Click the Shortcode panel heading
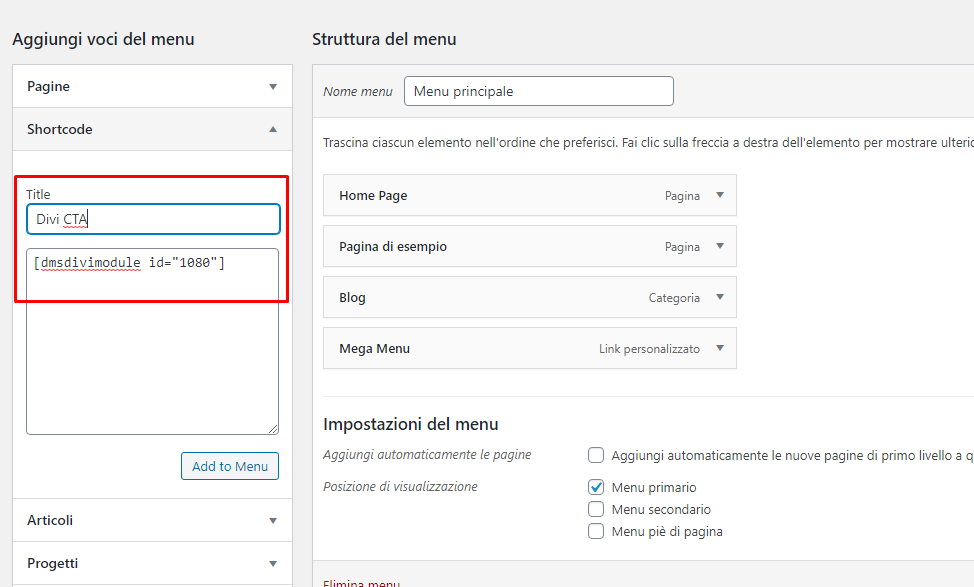974x587 pixels. pyautogui.click(x=152, y=129)
